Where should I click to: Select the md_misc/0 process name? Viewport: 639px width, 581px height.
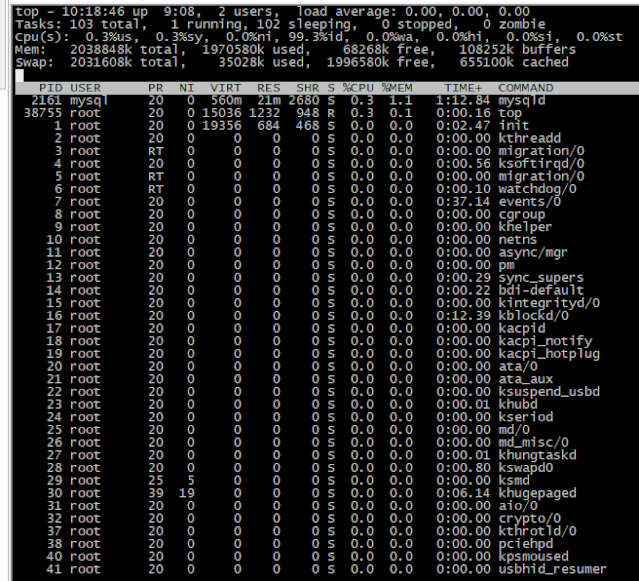[x=533, y=442]
